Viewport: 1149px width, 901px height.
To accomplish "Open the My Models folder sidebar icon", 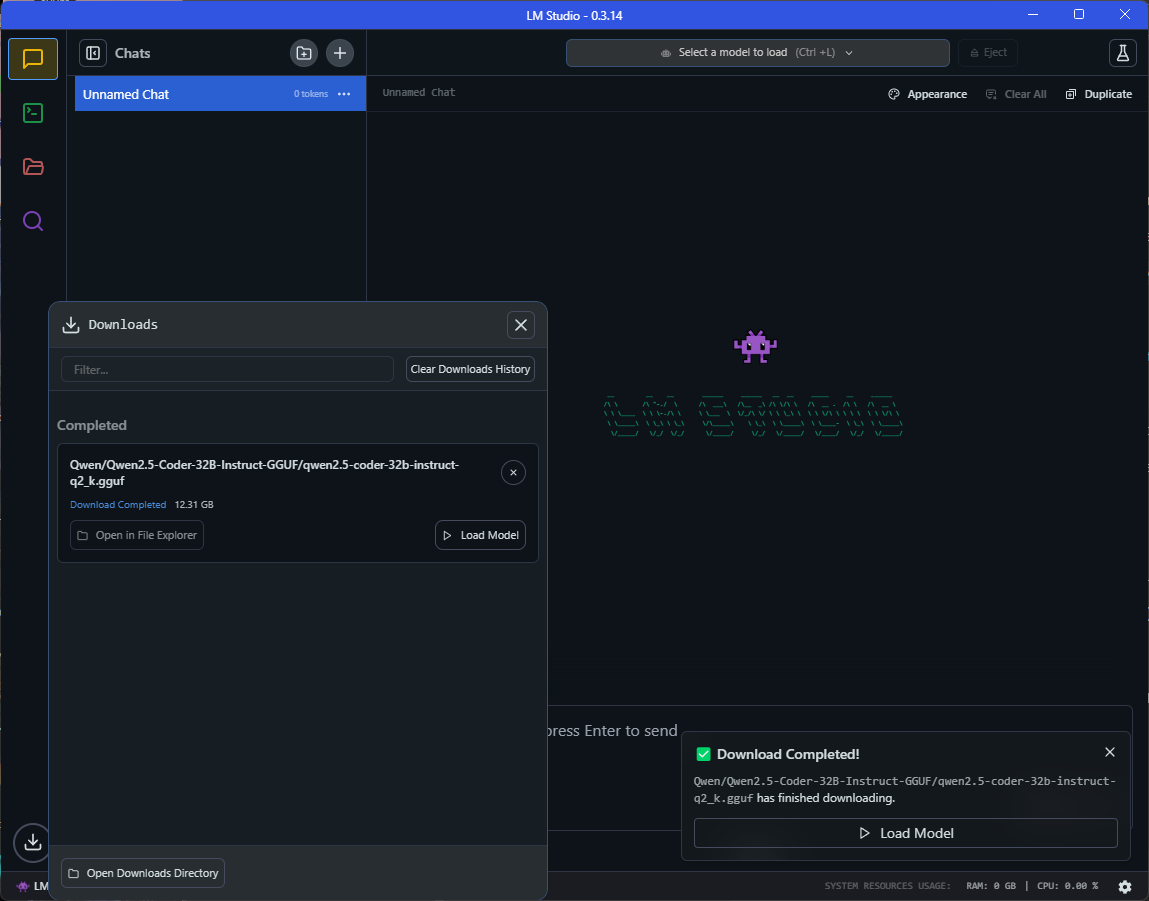I will click(33, 167).
